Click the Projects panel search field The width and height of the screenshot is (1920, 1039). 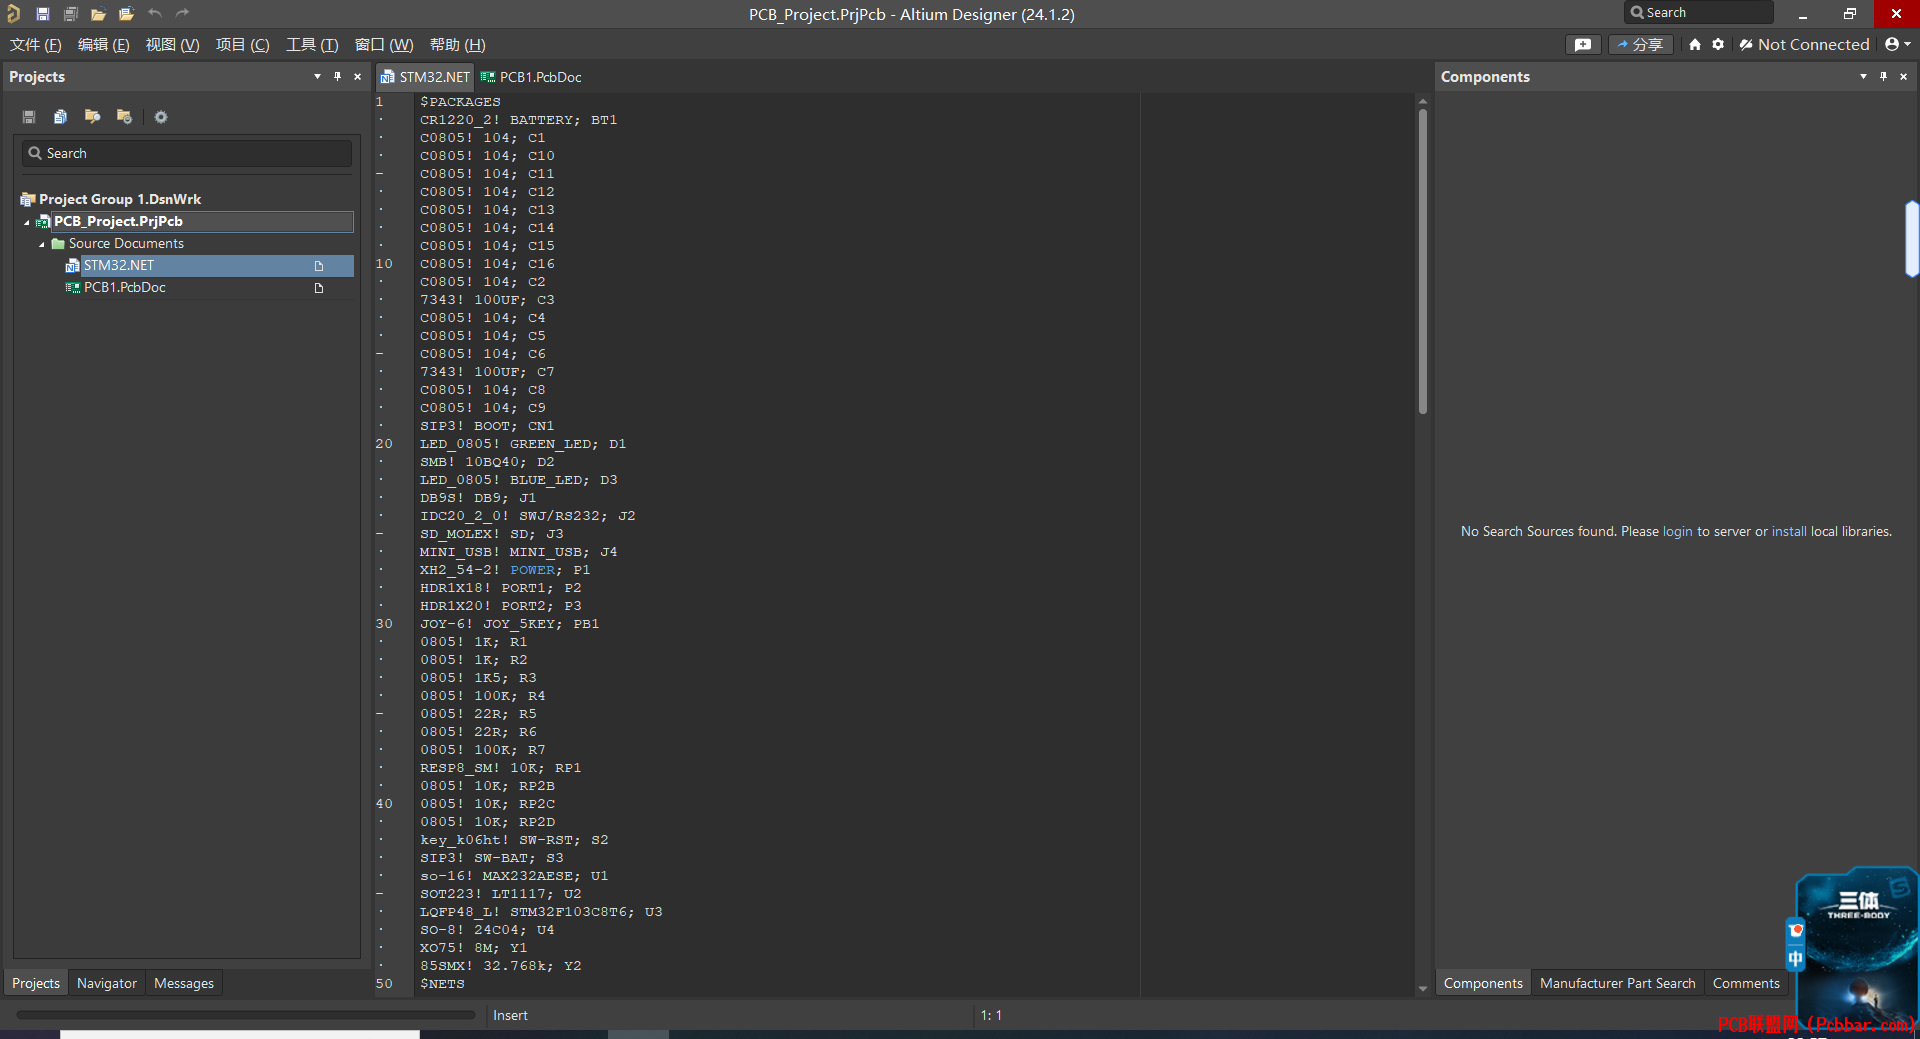187,154
